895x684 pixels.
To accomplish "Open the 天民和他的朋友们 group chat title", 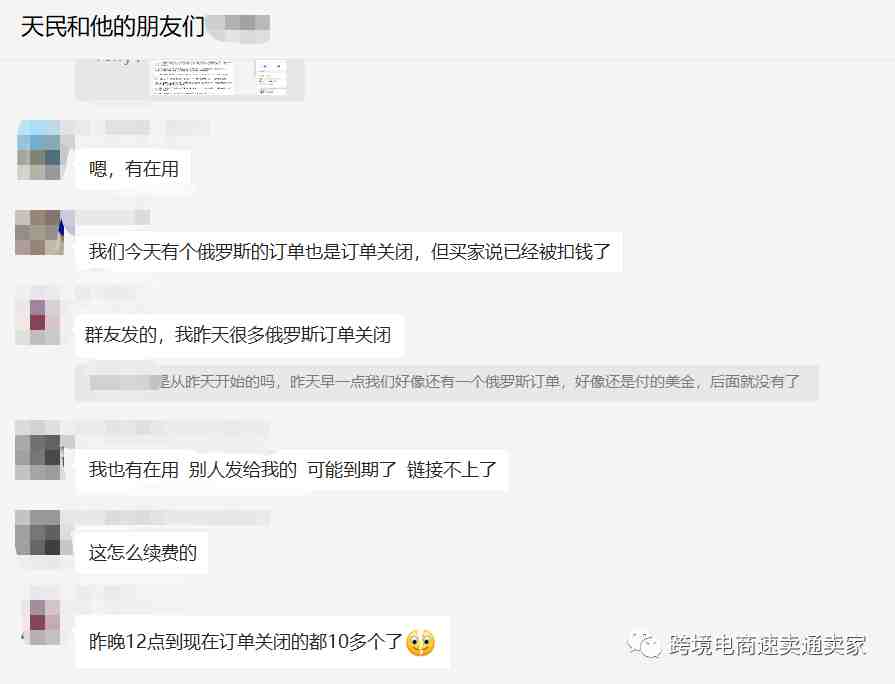I will point(112,26).
